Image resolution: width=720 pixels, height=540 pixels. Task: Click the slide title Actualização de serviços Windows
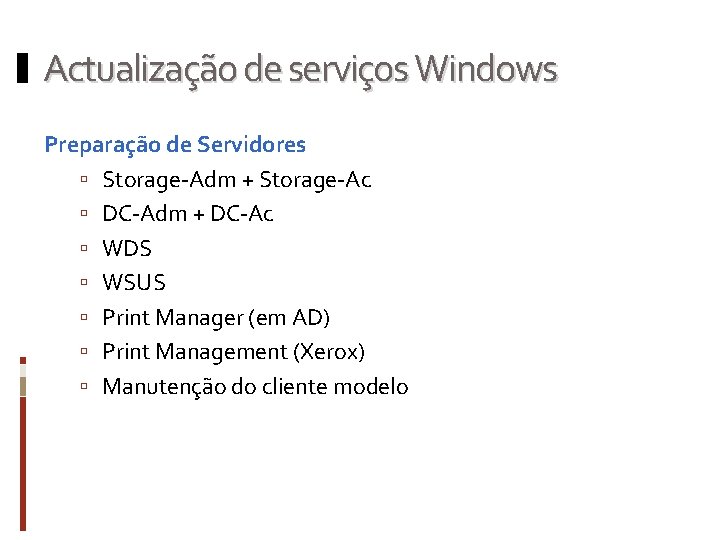click(x=301, y=69)
